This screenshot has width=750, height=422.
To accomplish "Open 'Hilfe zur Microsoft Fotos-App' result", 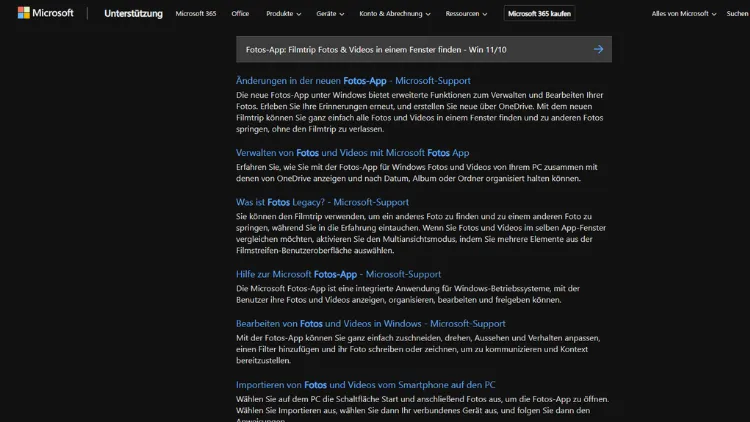I will (338, 274).
